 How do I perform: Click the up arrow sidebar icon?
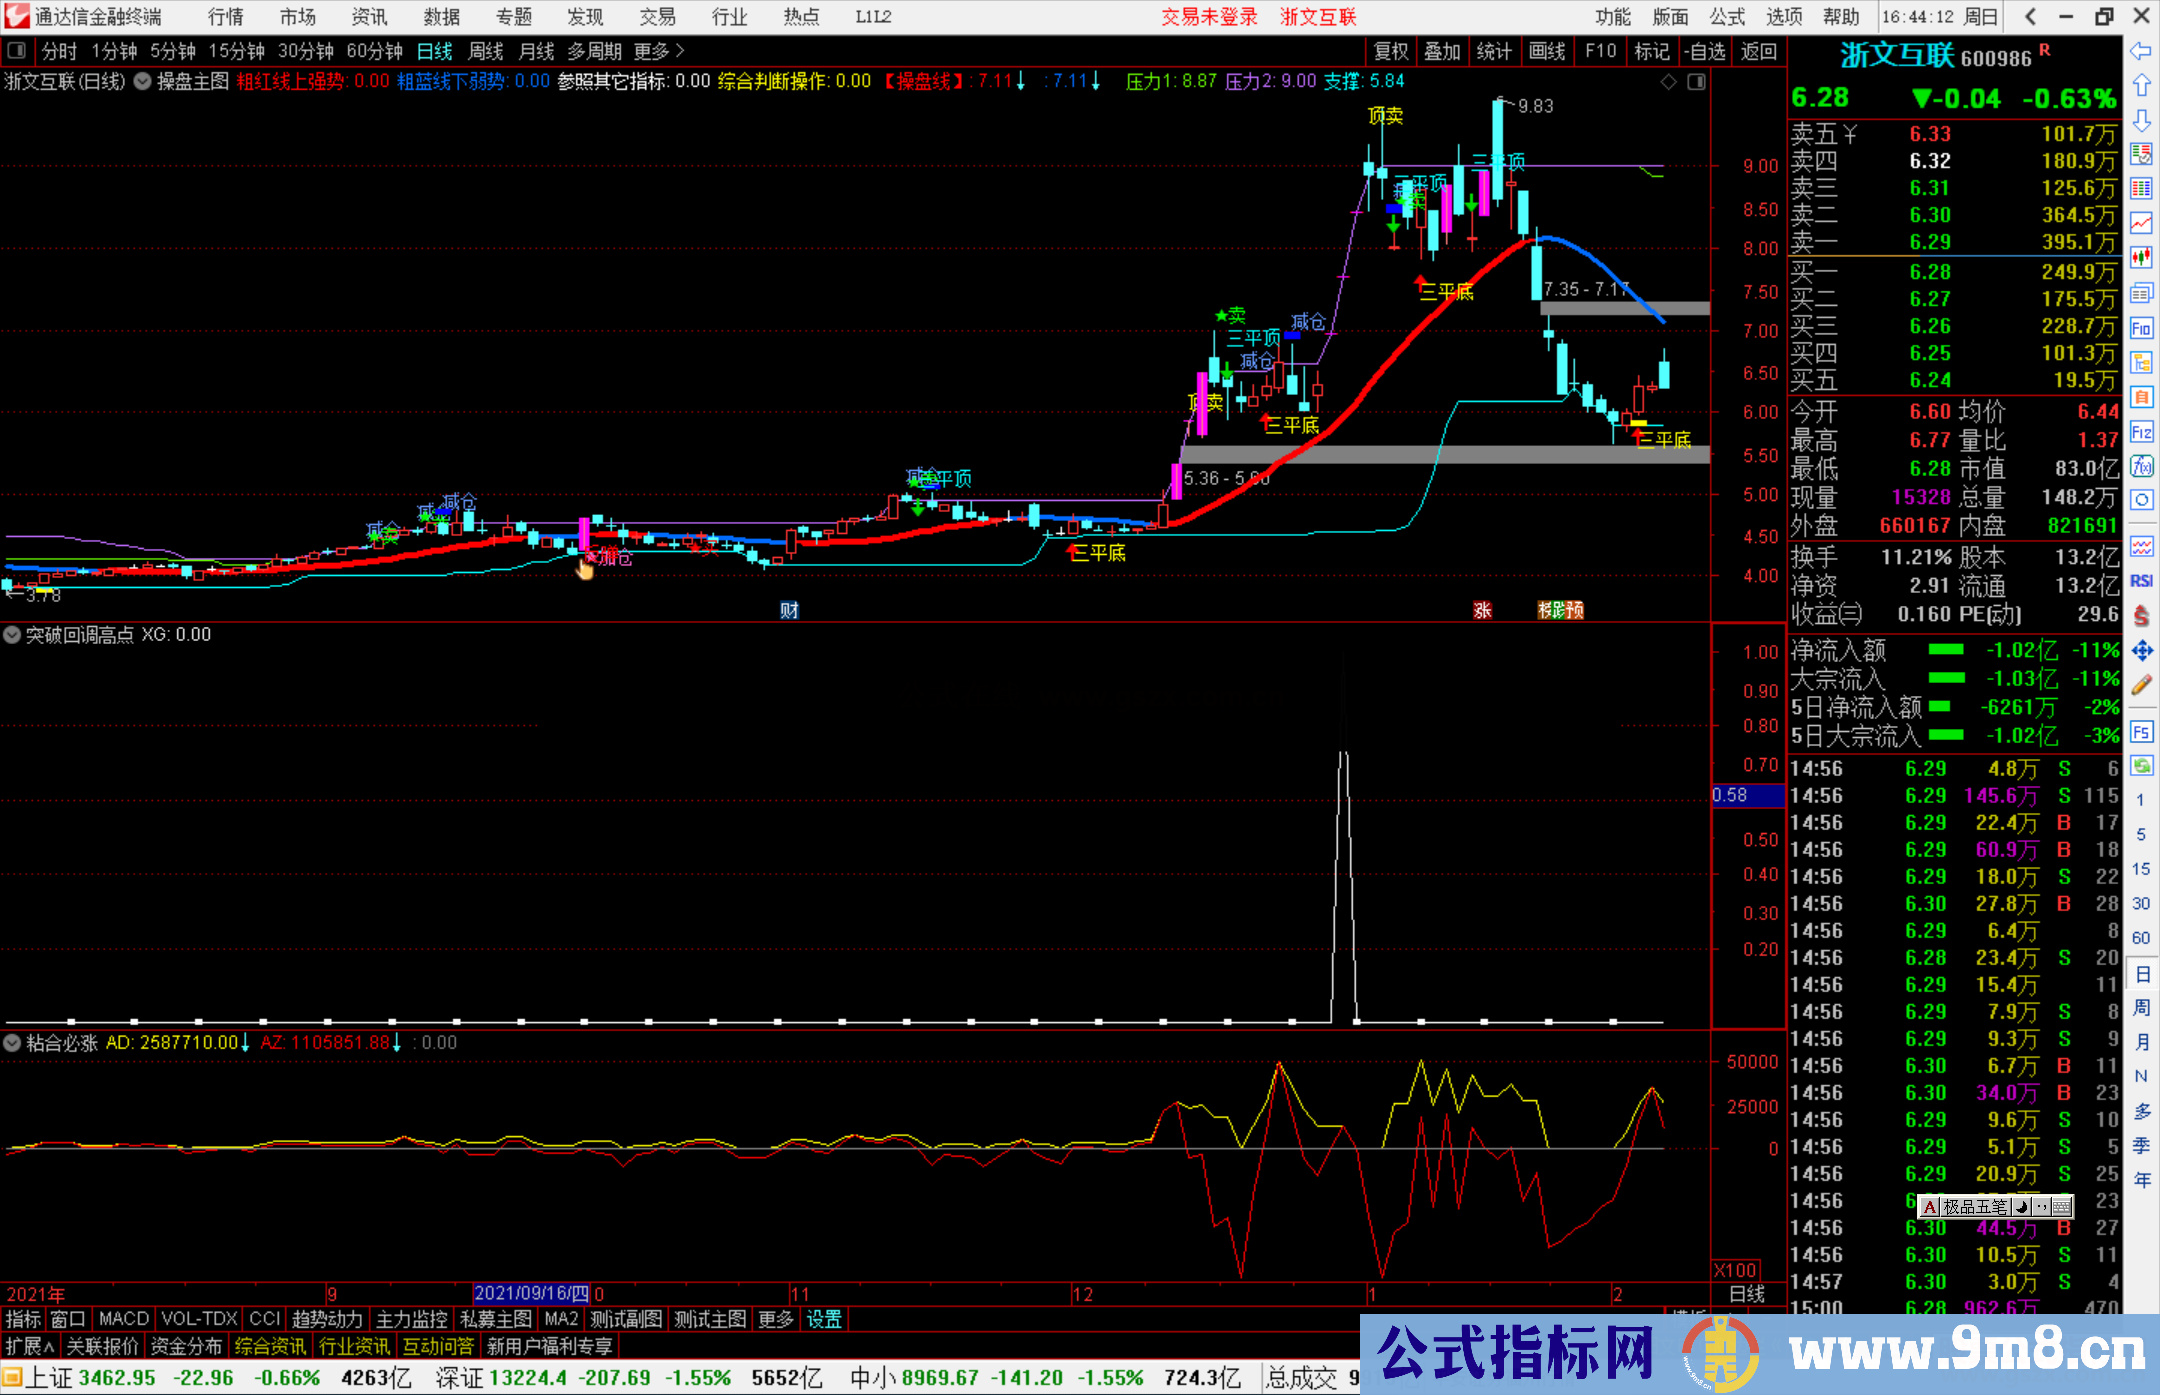point(2141,86)
